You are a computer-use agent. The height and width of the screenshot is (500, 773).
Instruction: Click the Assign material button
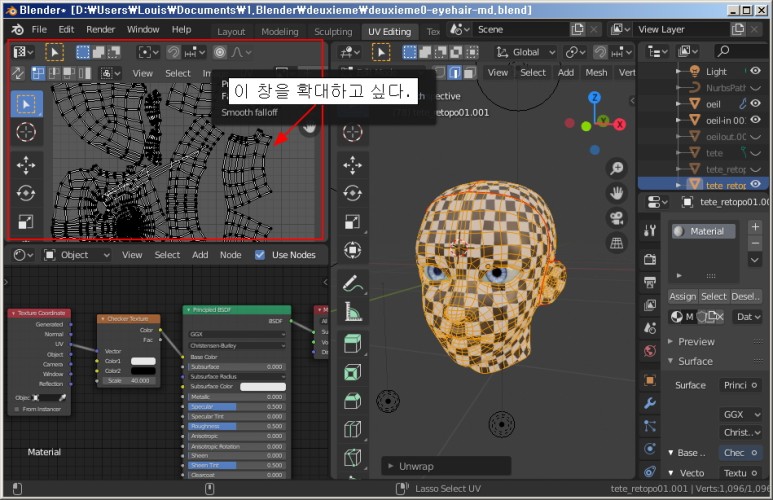point(682,296)
